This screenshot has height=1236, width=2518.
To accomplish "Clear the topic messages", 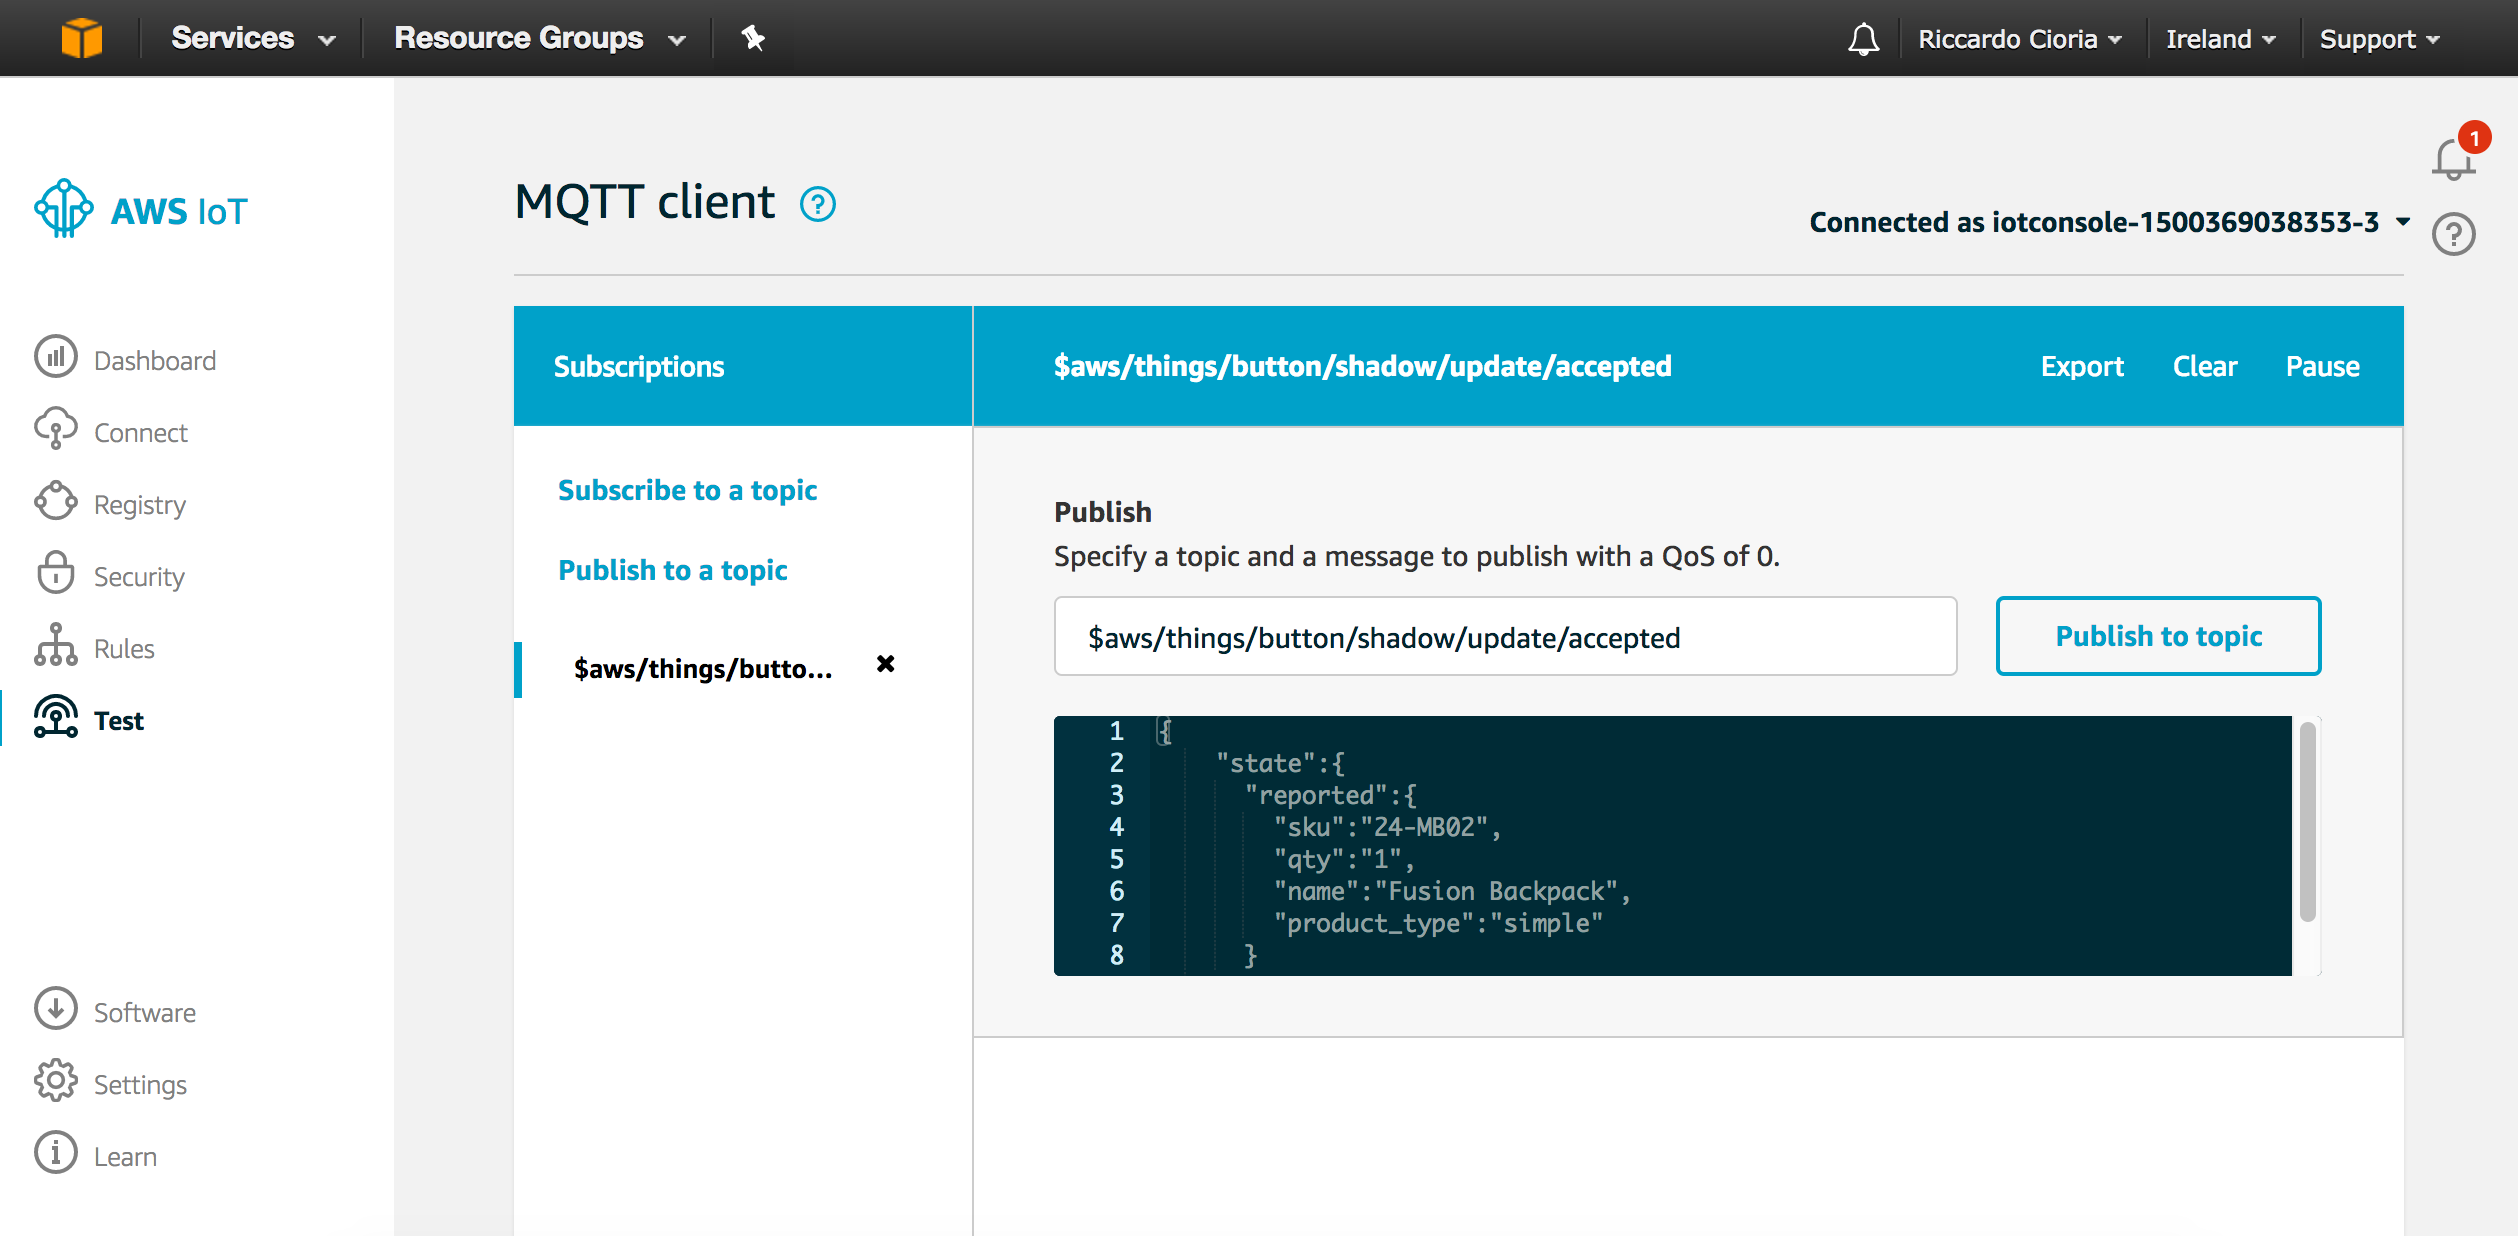I will pyautogui.click(x=2205, y=366).
